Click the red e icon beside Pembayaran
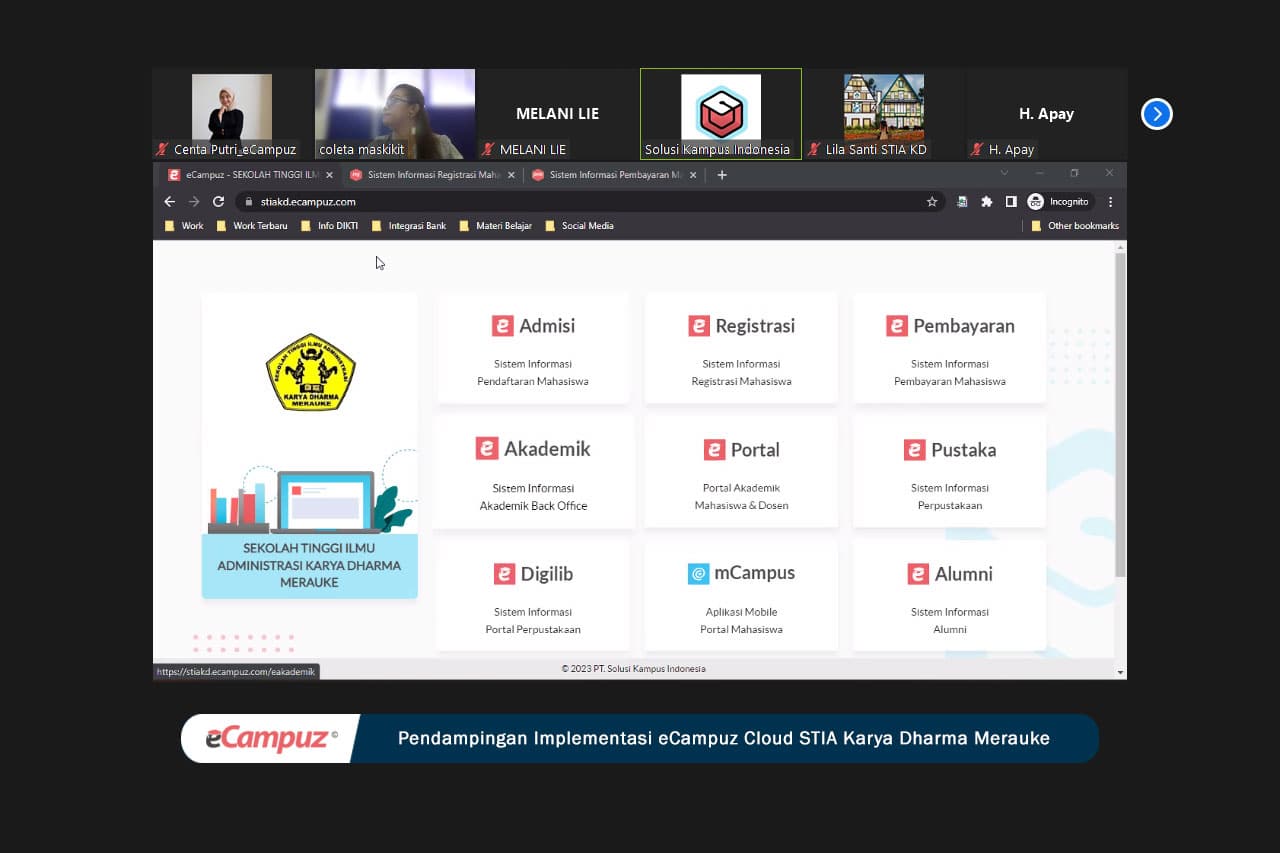 [897, 325]
